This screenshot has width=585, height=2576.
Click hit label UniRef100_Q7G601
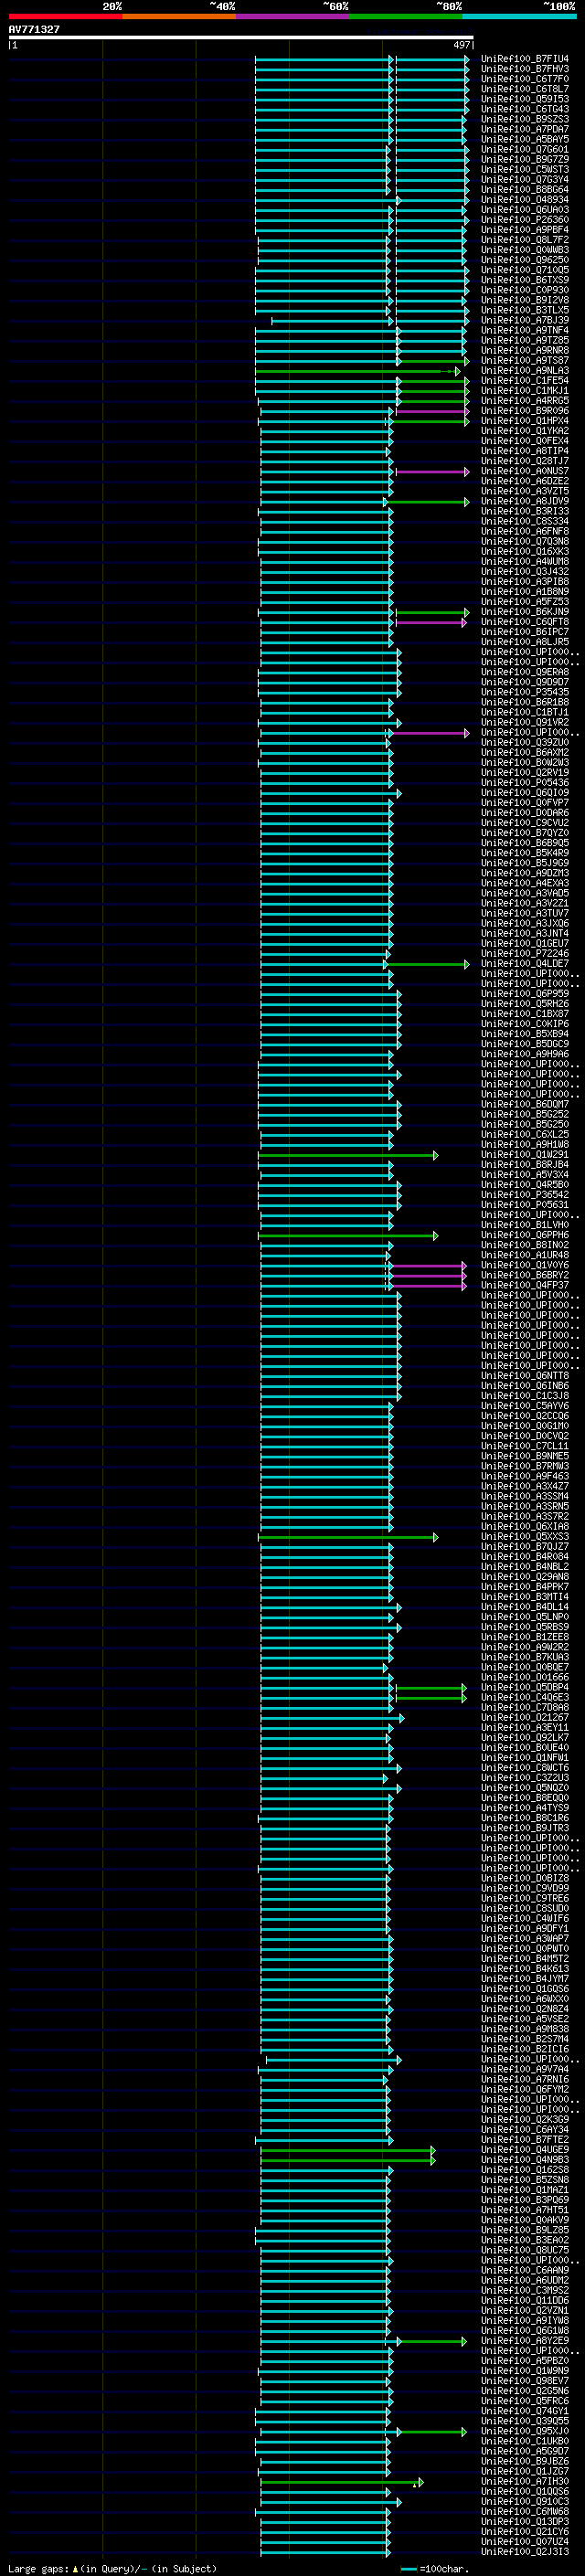point(525,149)
